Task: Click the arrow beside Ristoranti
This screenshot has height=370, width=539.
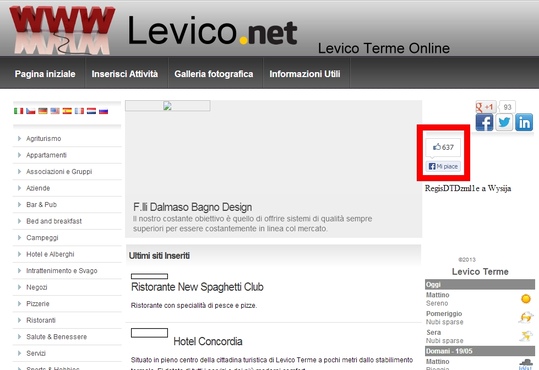Action: tap(19, 320)
